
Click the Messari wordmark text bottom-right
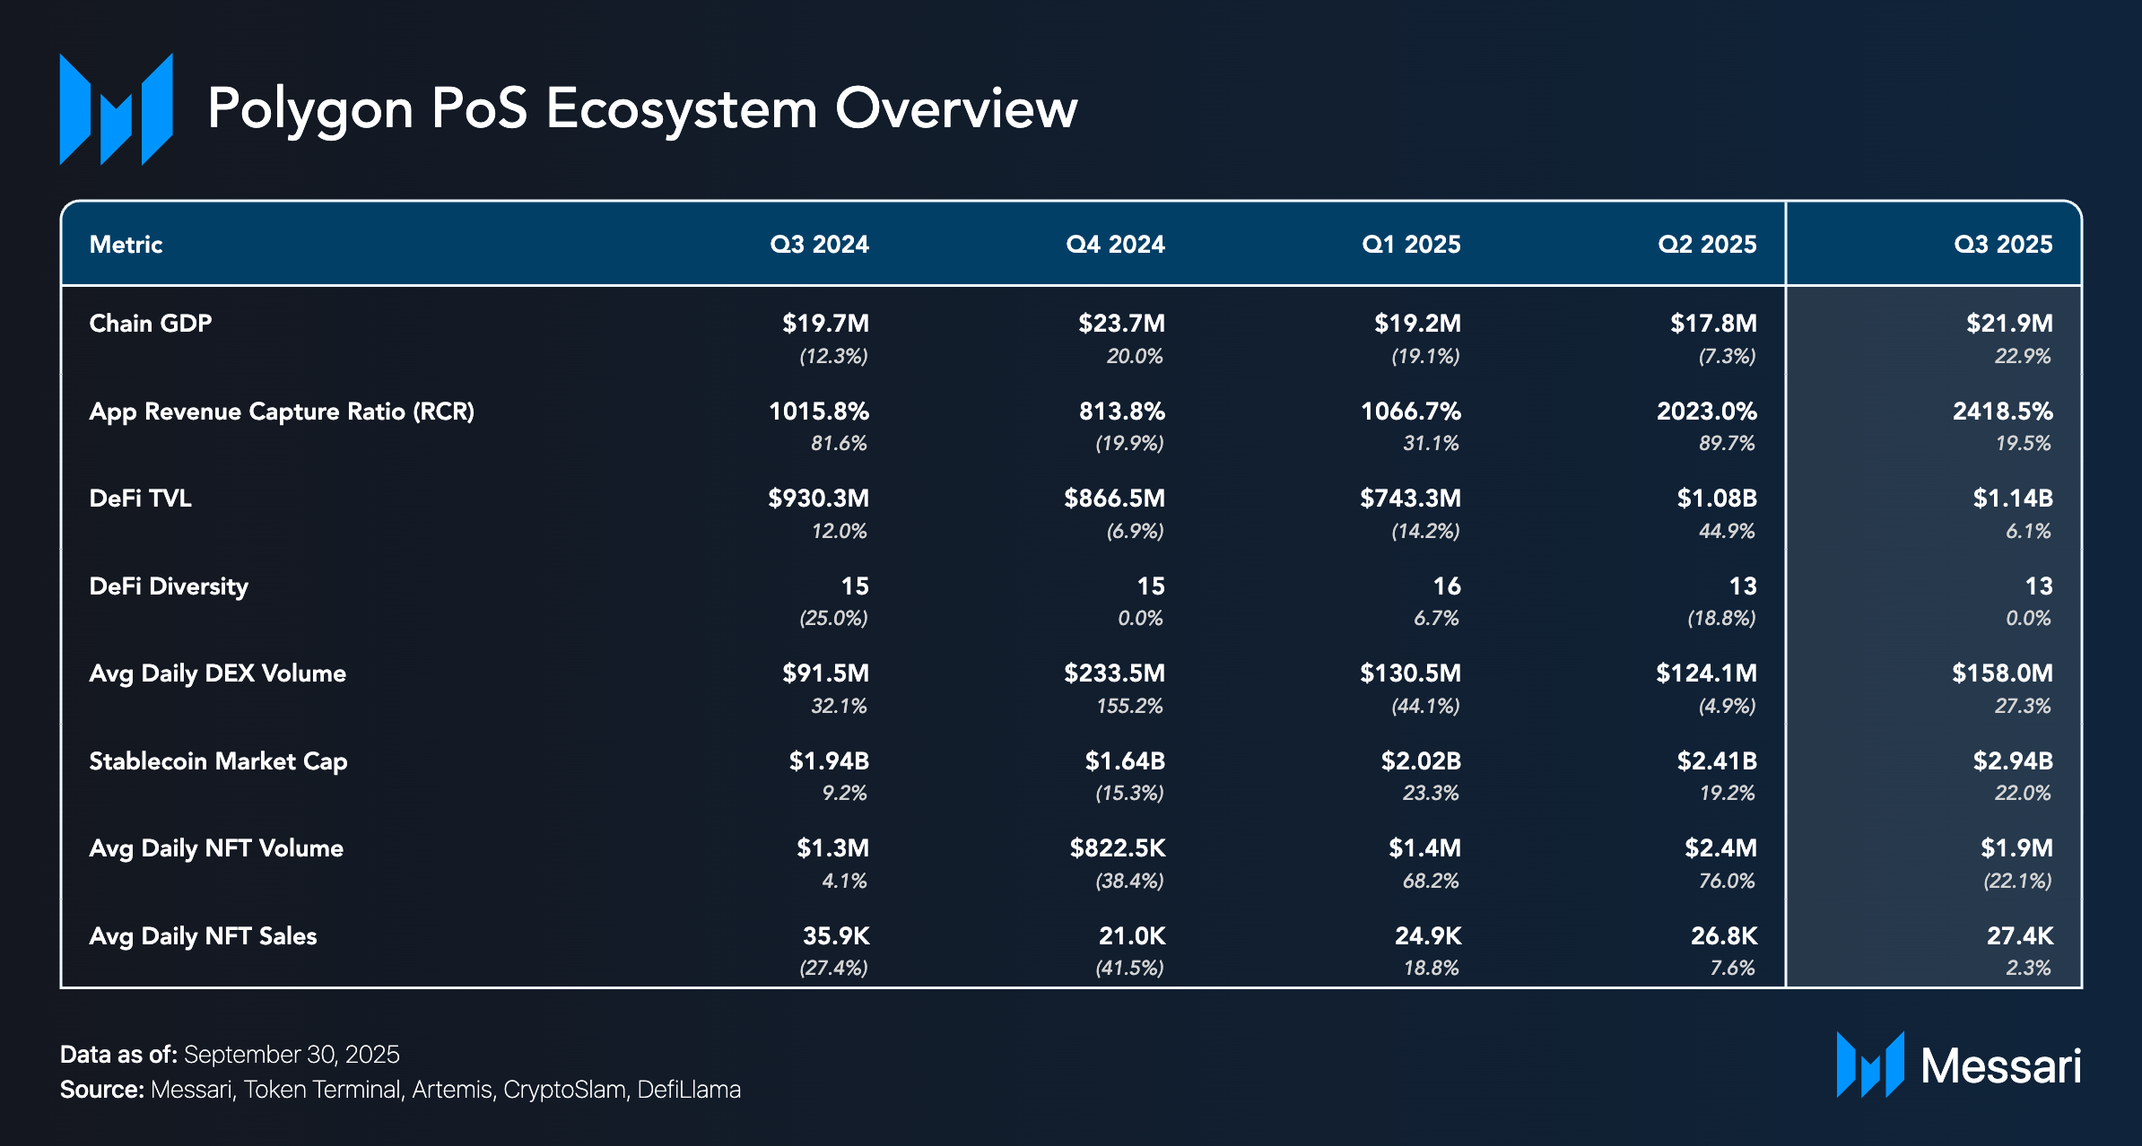[x=2000, y=1066]
